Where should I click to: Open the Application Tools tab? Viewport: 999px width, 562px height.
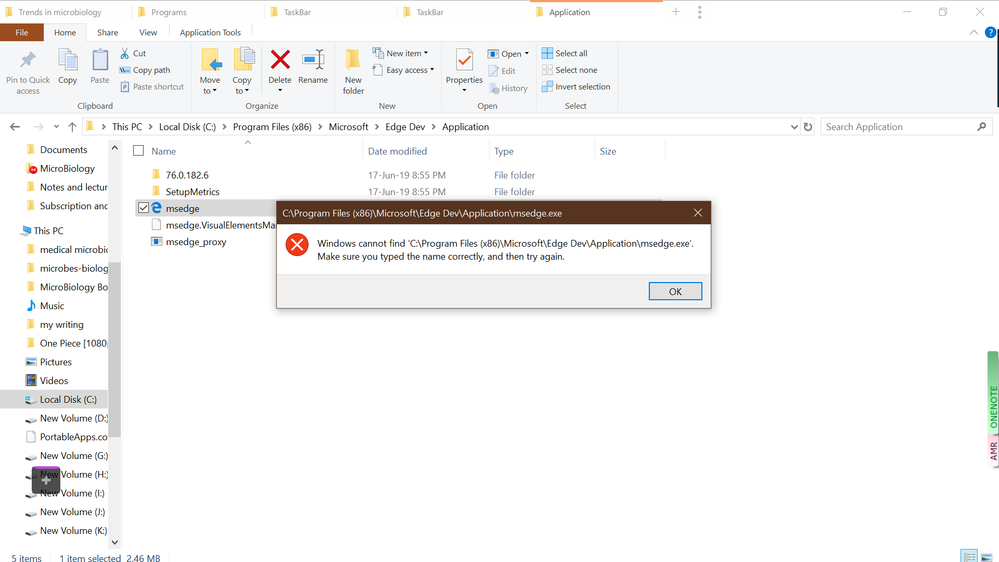tap(210, 32)
